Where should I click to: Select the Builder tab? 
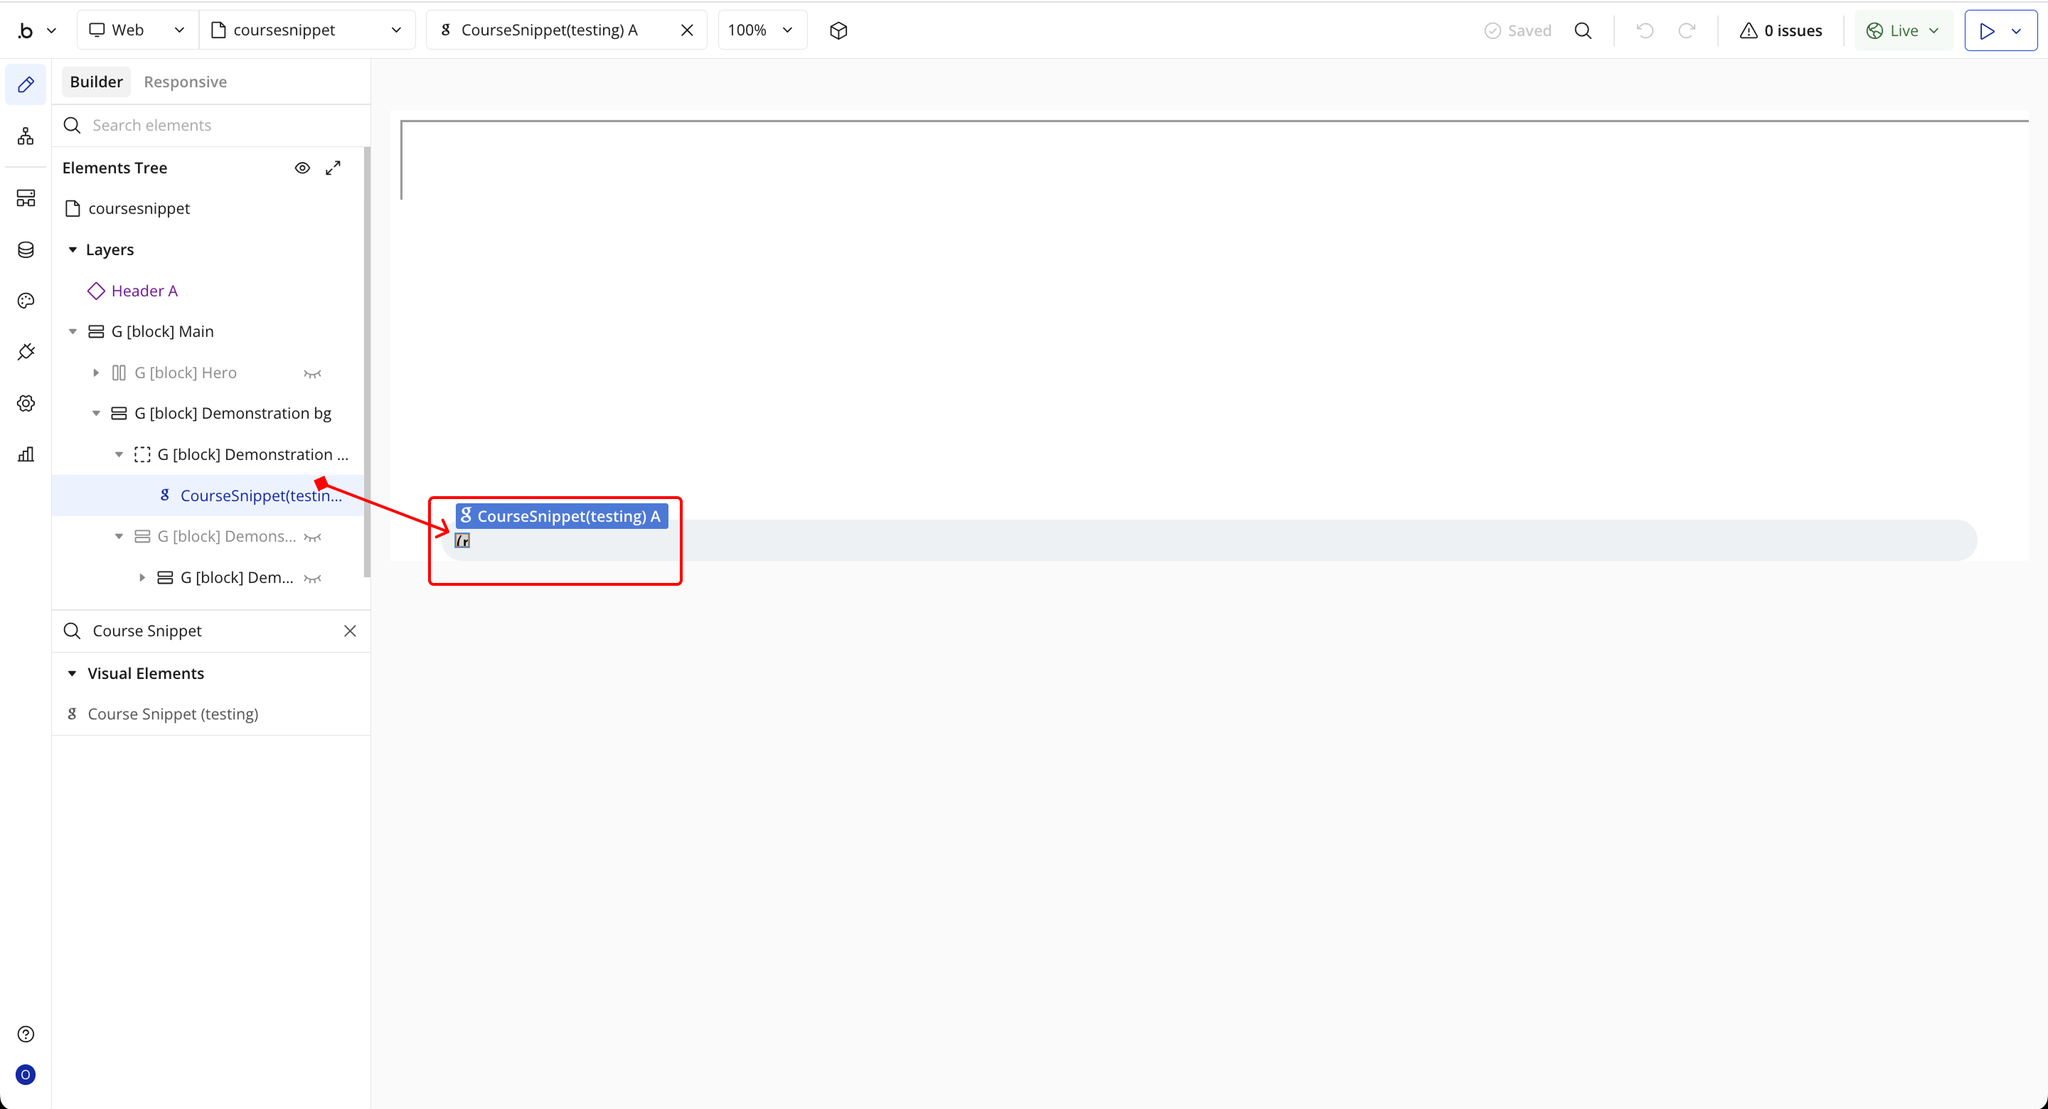pyautogui.click(x=96, y=82)
